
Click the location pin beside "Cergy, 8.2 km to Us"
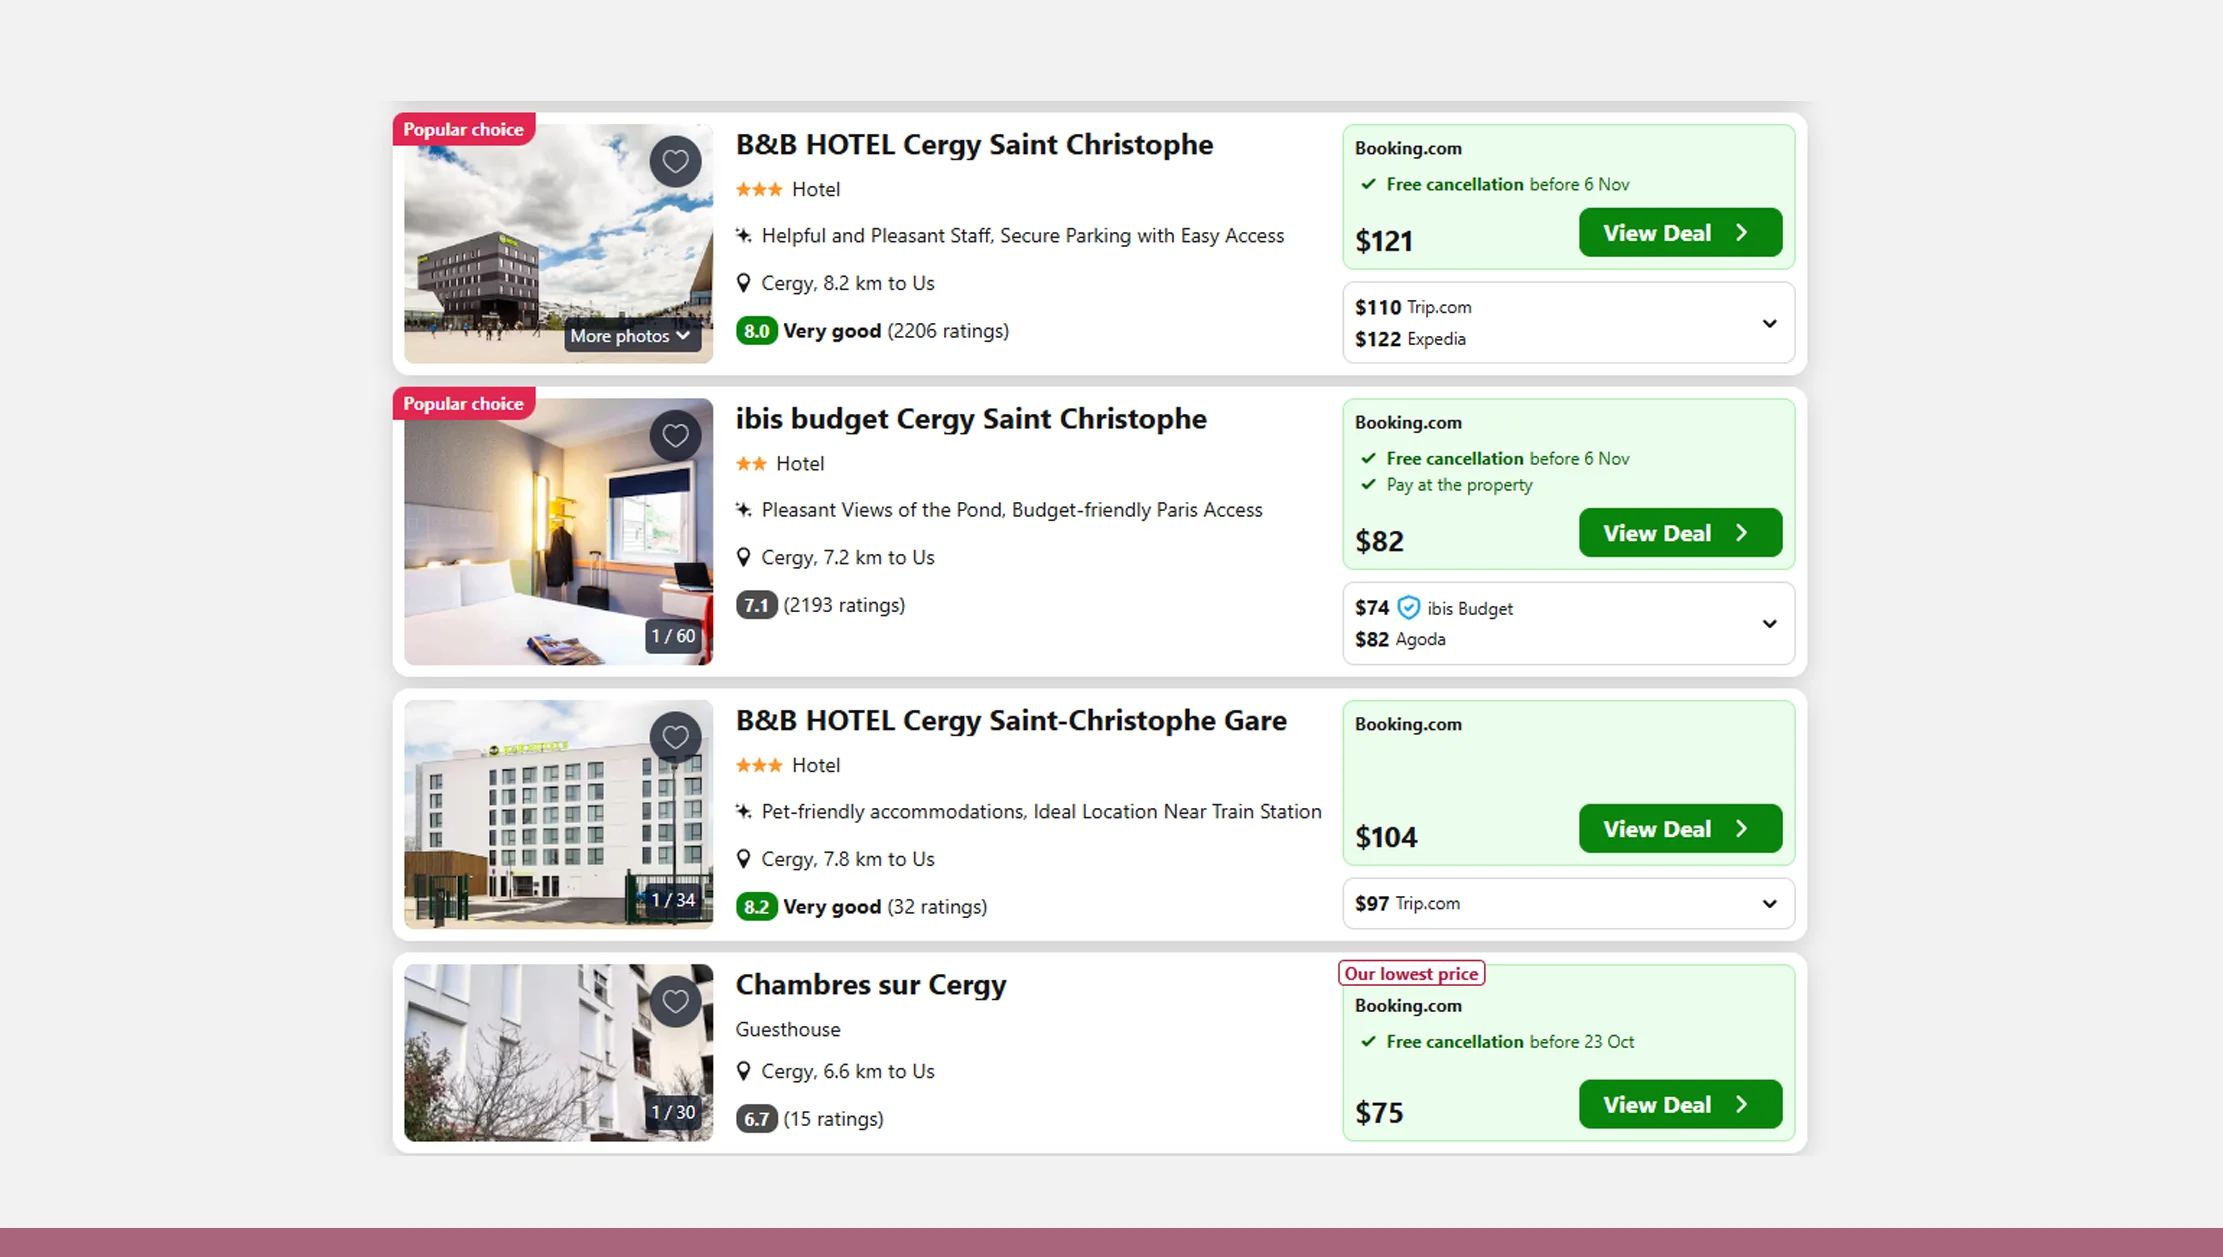click(744, 283)
